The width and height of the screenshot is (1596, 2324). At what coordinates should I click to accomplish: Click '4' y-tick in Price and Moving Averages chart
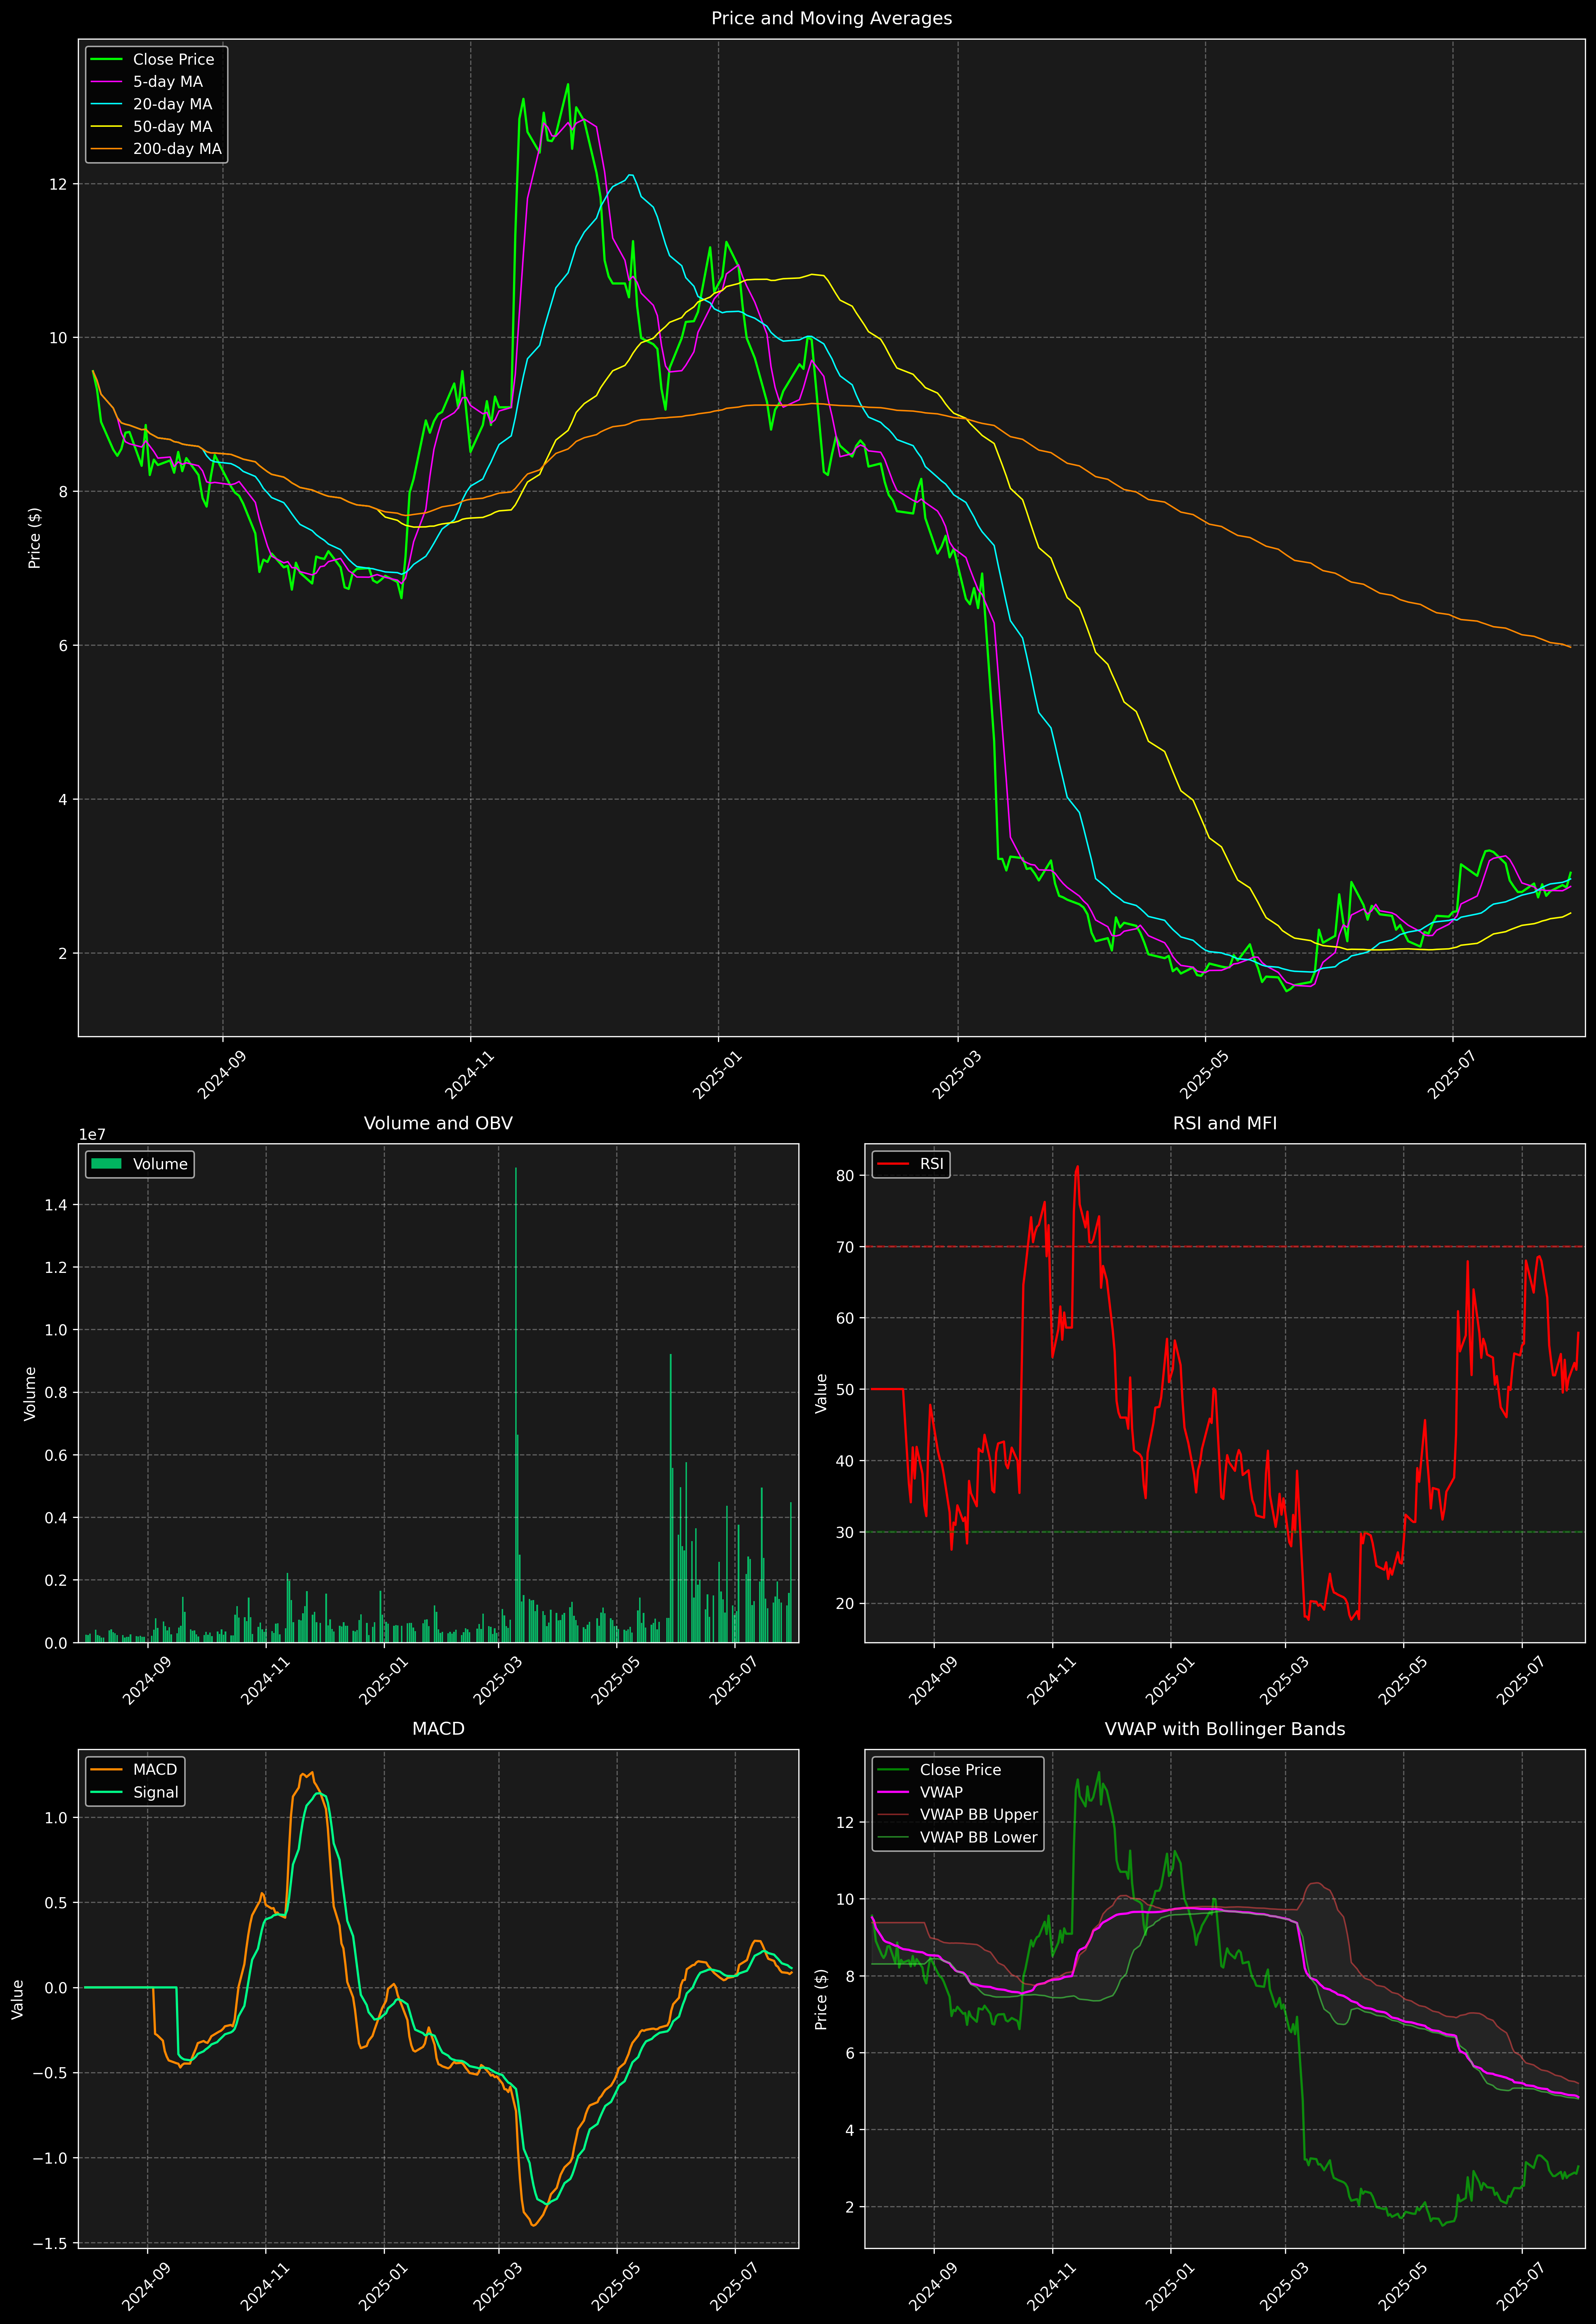click(63, 800)
